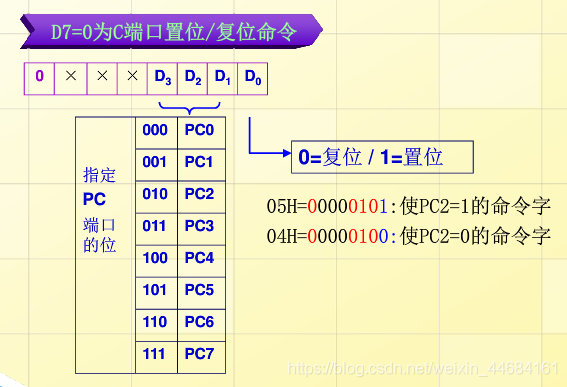This screenshot has height=387, width=567.
Task: Select table cell '100'
Action: click(157, 261)
